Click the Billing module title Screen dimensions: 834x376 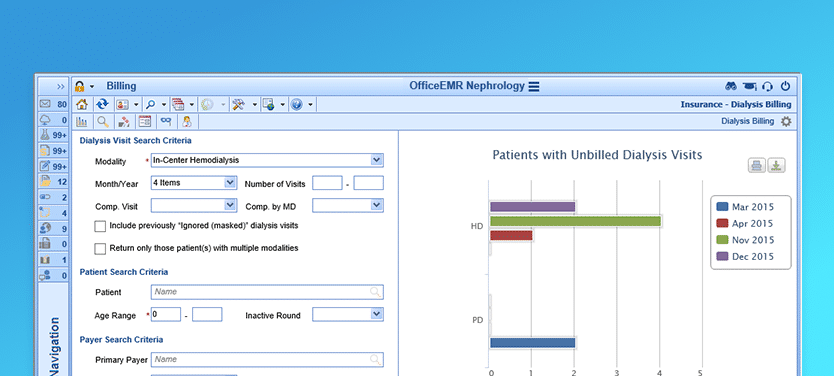[x=121, y=86]
